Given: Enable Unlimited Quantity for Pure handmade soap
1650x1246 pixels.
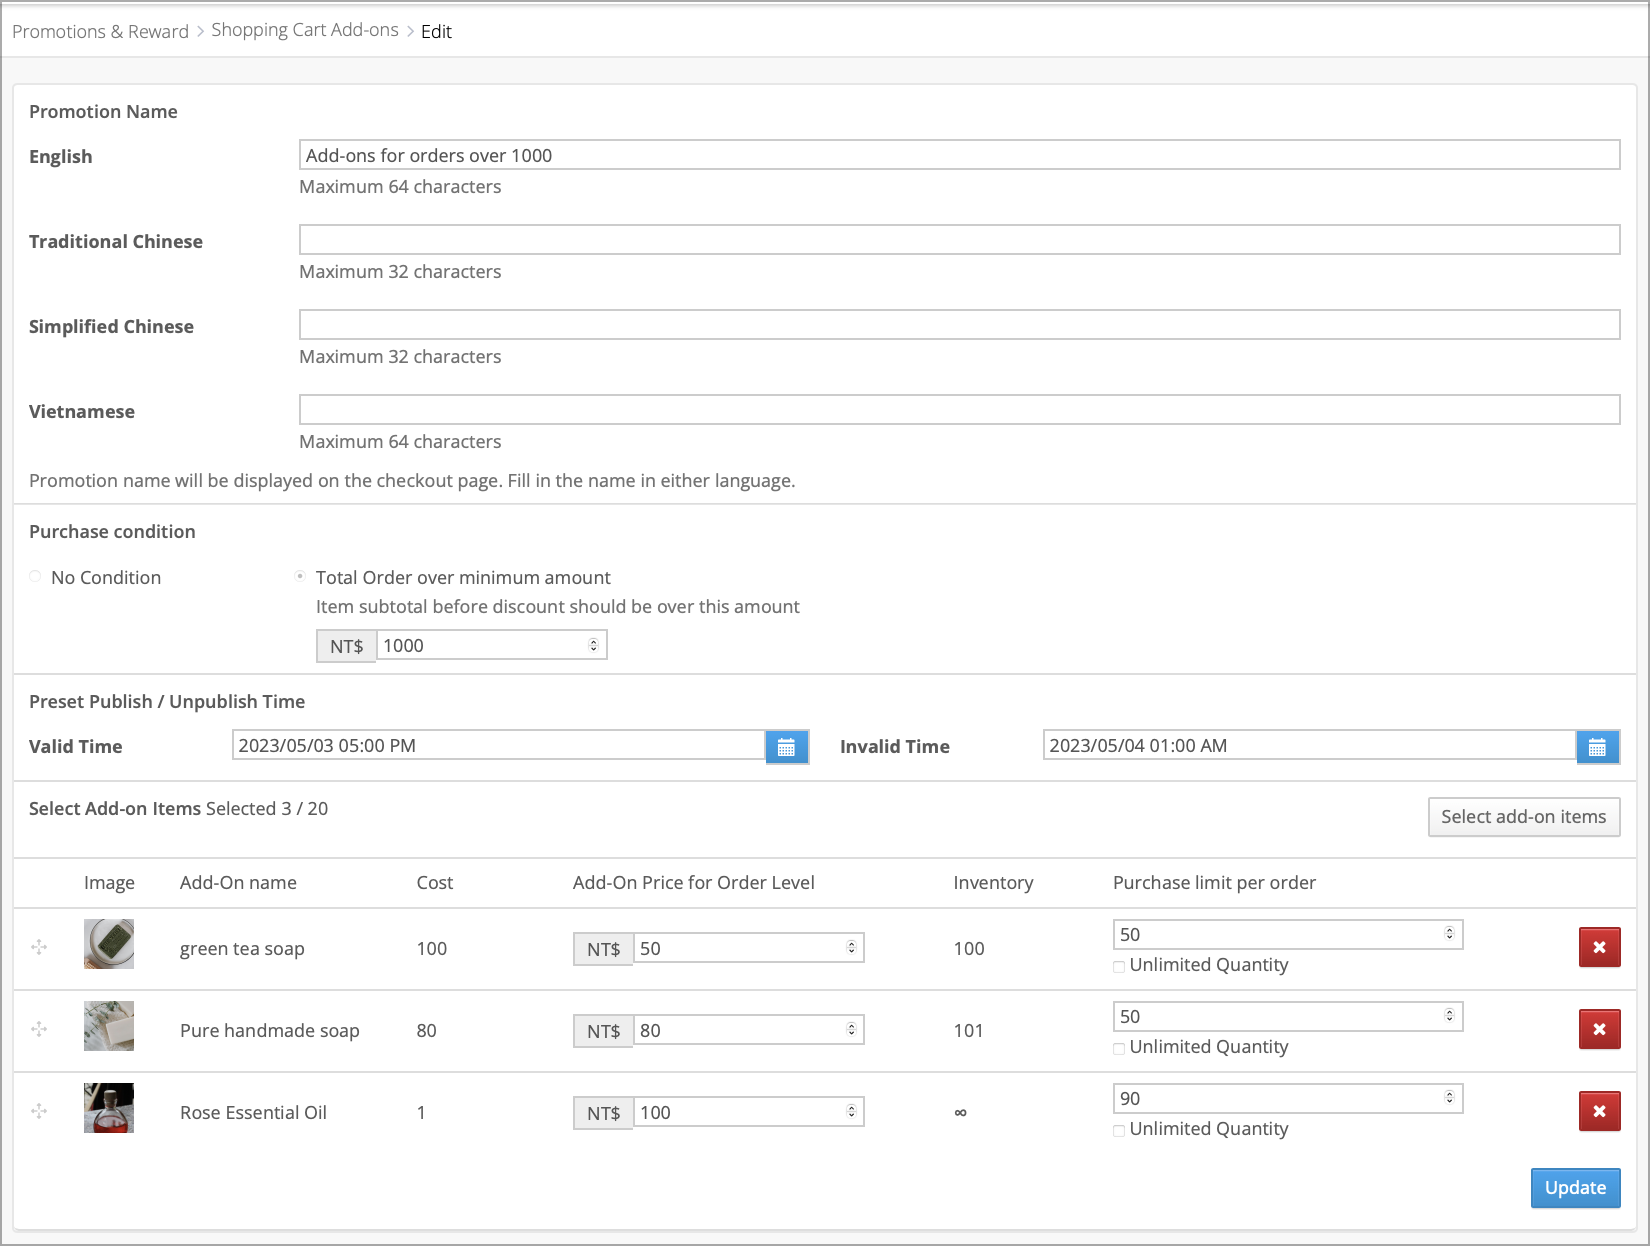Looking at the screenshot, I should point(1119,1048).
